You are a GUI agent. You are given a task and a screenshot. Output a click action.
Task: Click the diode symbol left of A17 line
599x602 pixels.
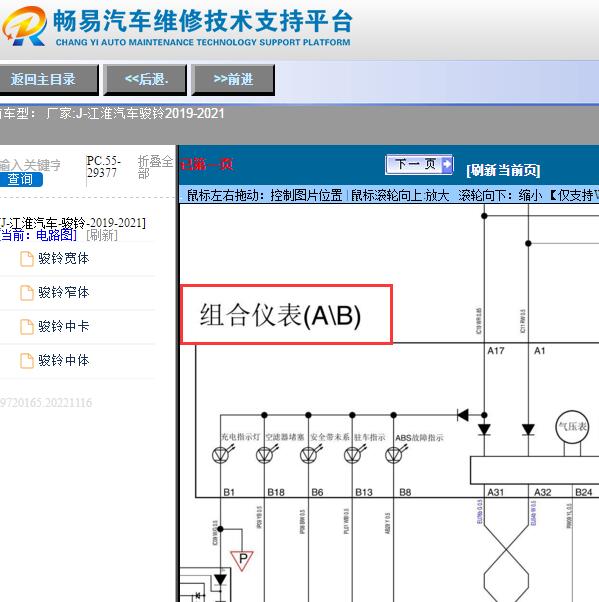click(463, 415)
